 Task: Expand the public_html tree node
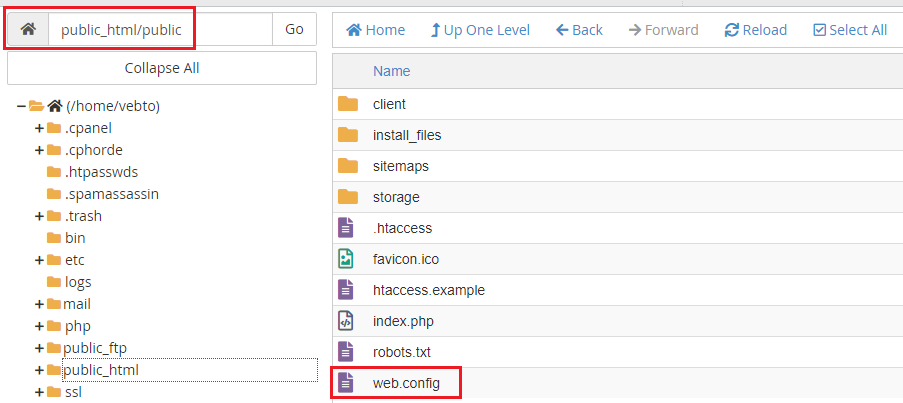[39, 370]
